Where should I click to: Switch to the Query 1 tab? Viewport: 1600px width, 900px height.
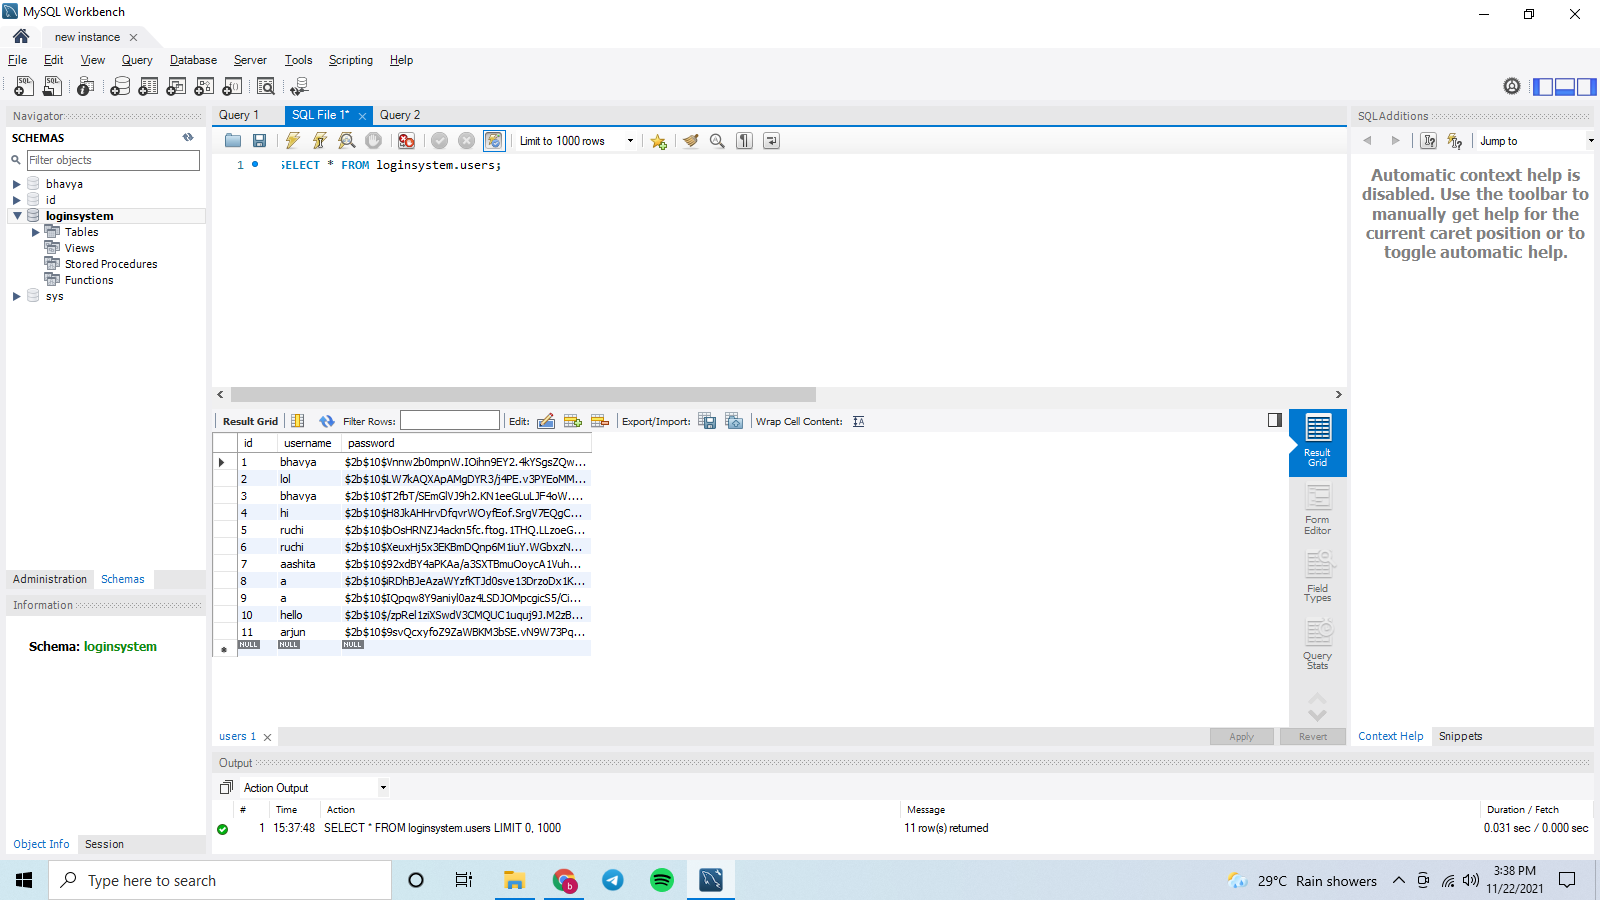pos(239,115)
